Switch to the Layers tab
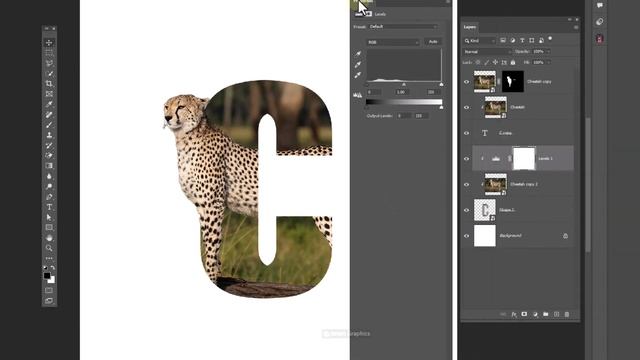 click(470, 27)
